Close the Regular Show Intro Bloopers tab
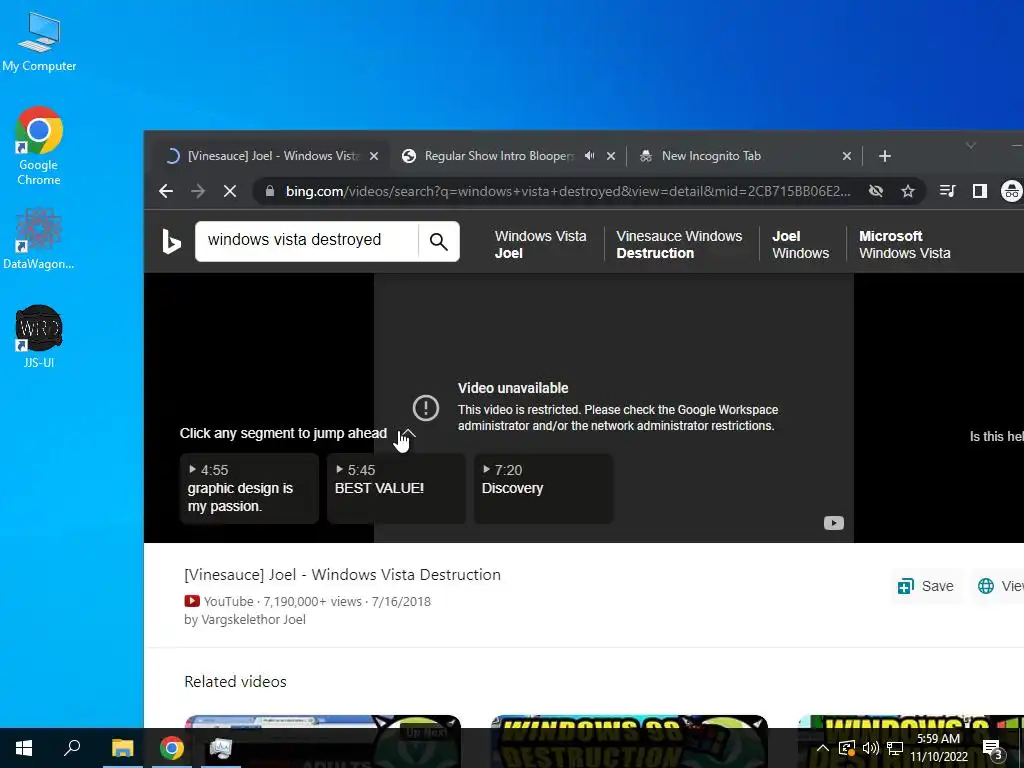Viewport: 1024px width, 768px height. coord(611,156)
